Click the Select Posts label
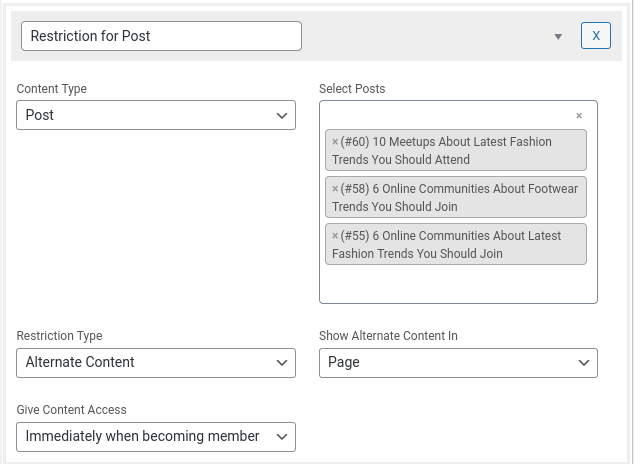 [x=352, y=89]
